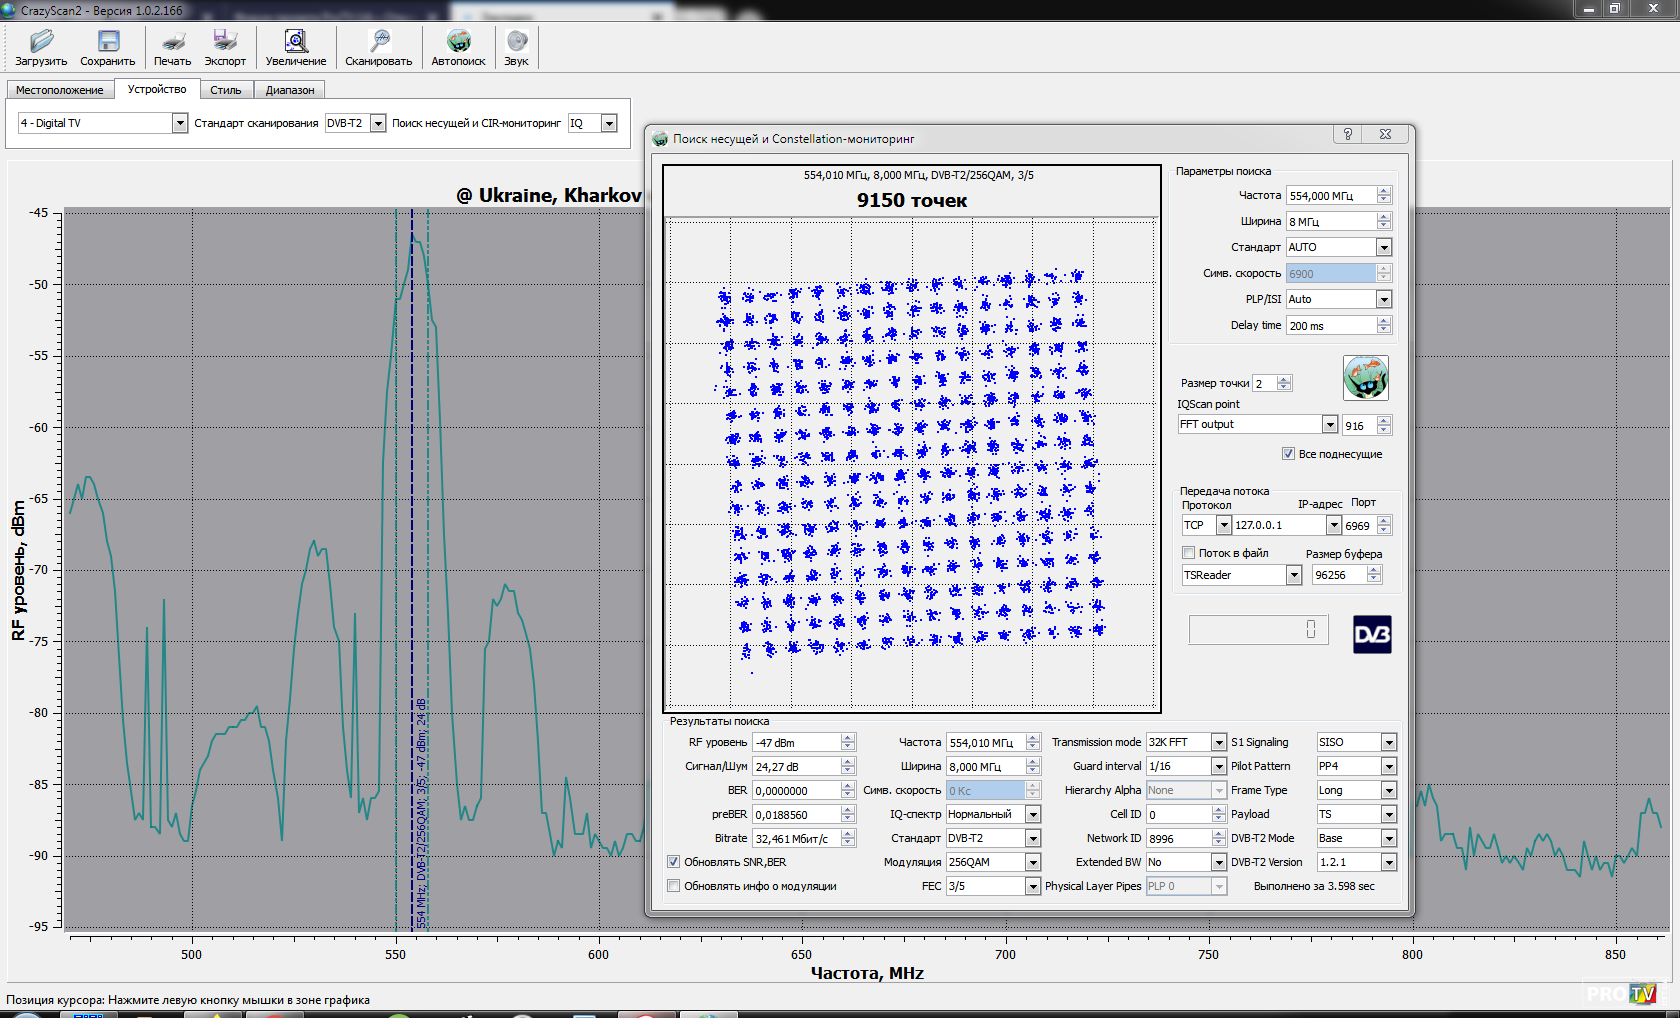Image resolution: width=1680 pixels, height=1018 pixels.
Task: Uncheck the Все поднесущие checkbox
Action: click(1288, 454)
